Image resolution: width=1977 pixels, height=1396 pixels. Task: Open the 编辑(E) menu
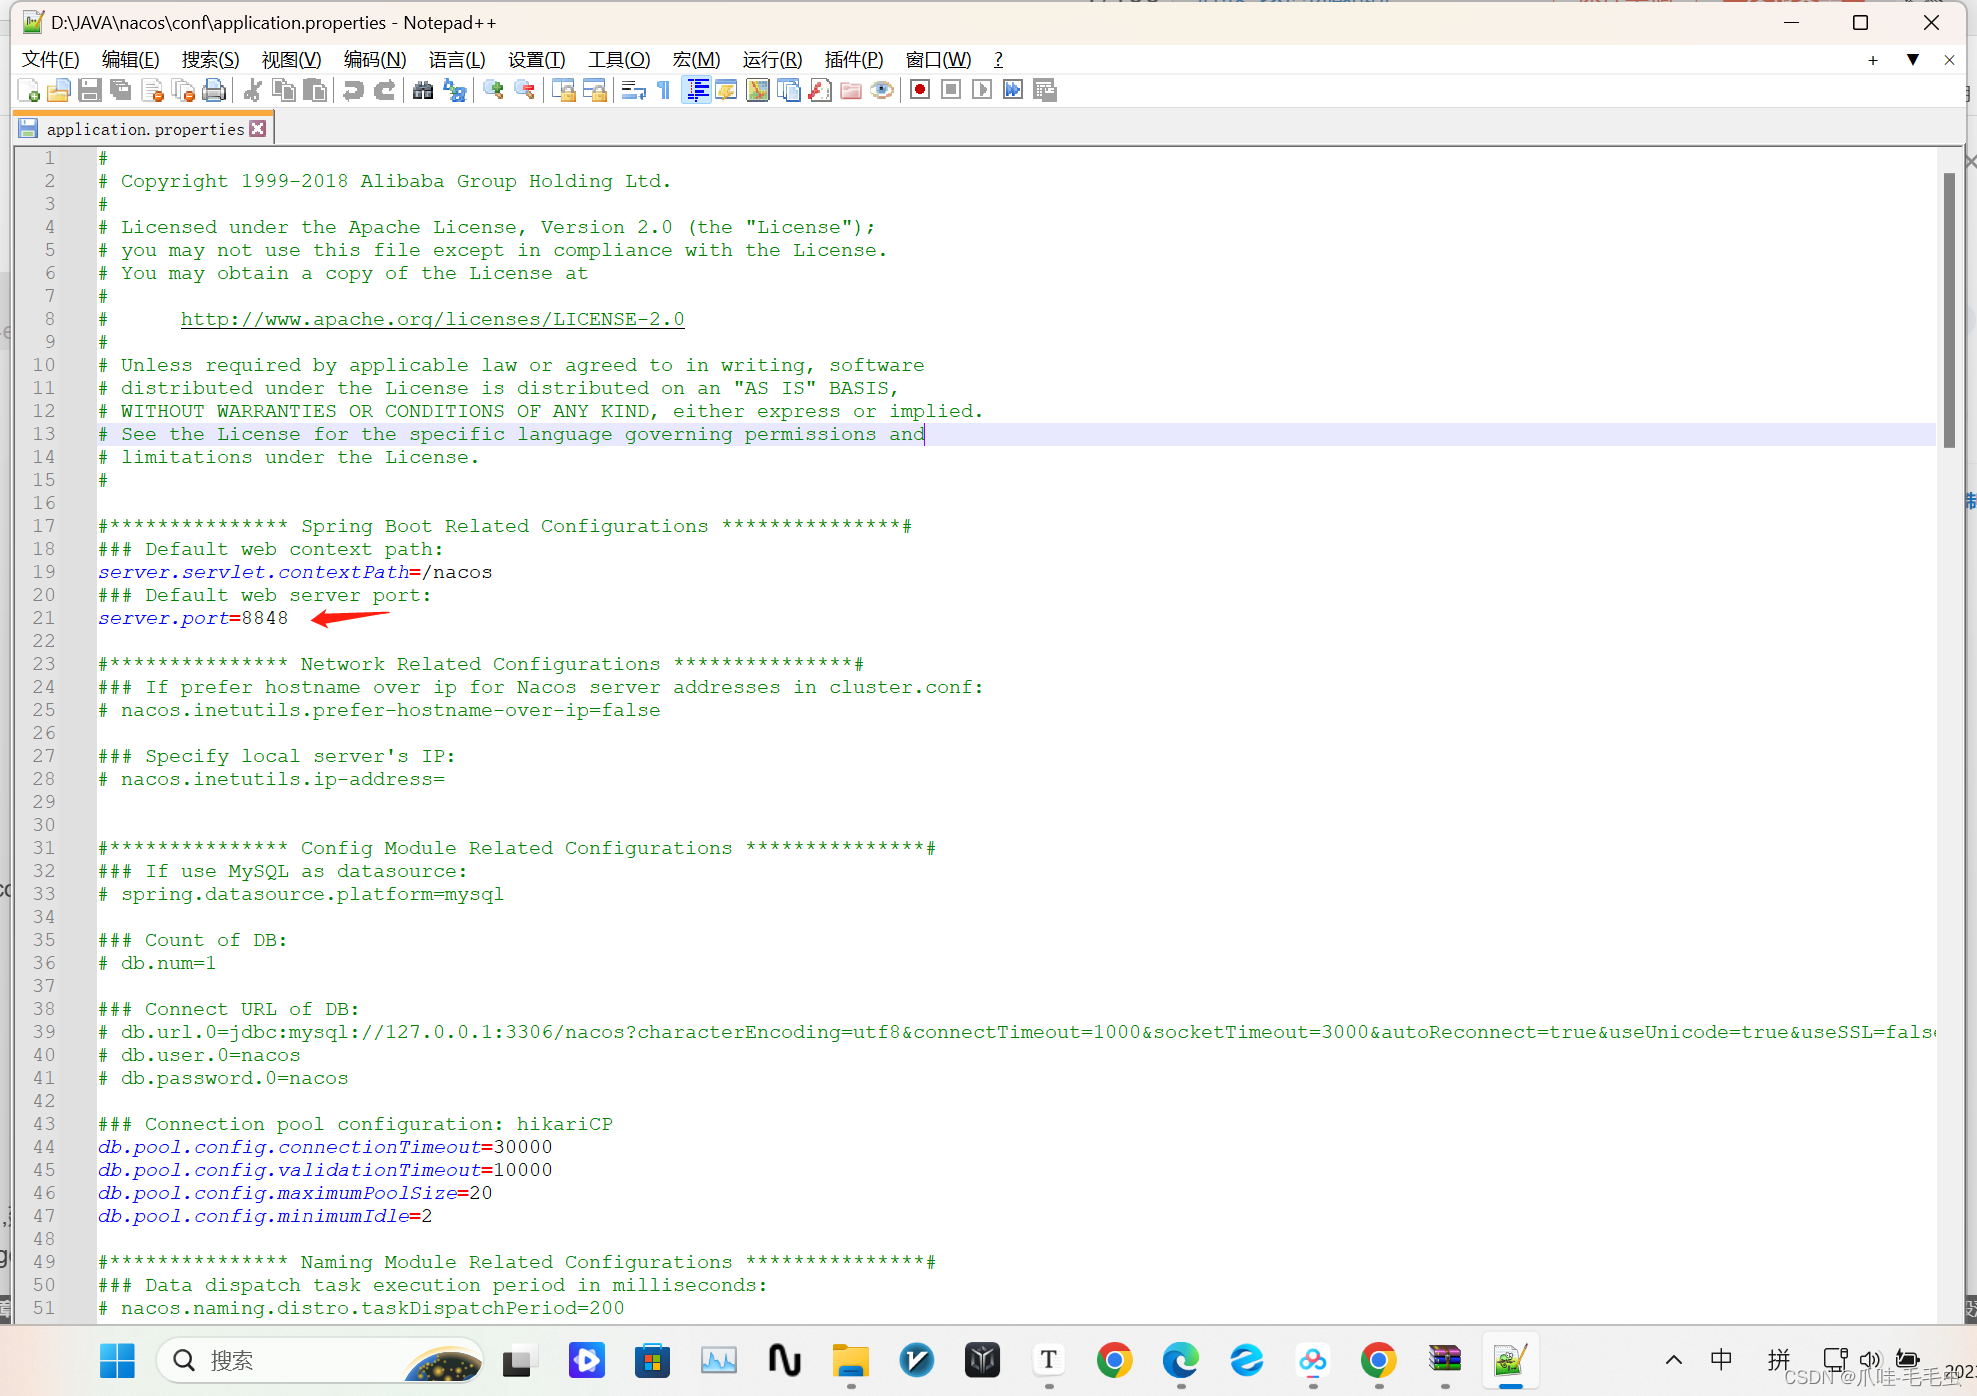pos(130,60)
